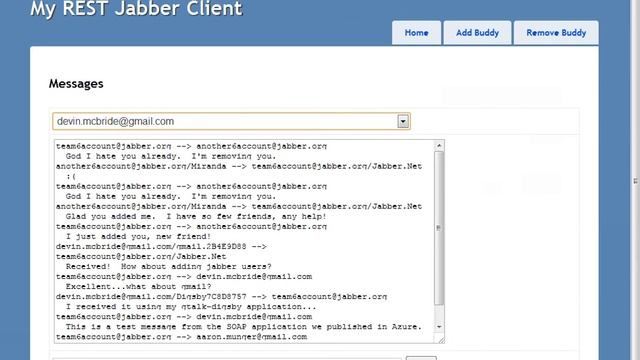Click the line 'Glad you added me. I have so few friends'
Image resolution: width=640 pixels, height=360 pixels.
point(196,216)
